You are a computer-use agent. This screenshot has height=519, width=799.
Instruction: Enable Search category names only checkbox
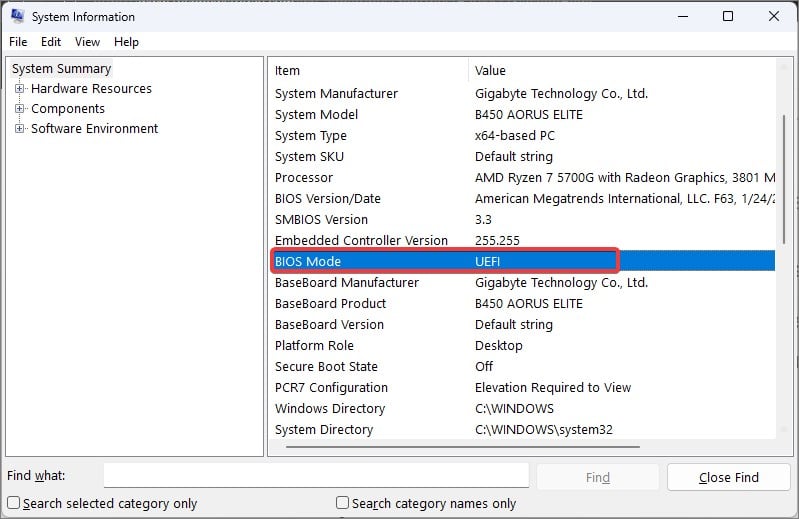(343, 503)
